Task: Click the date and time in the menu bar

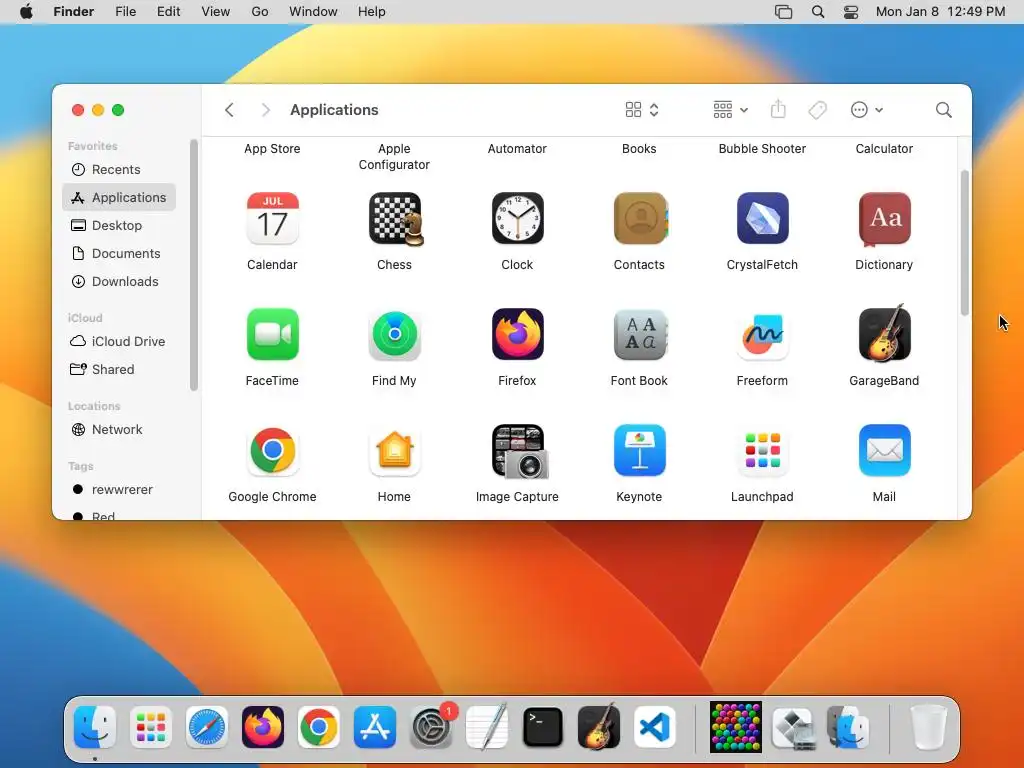Action: tap(940, 12)
